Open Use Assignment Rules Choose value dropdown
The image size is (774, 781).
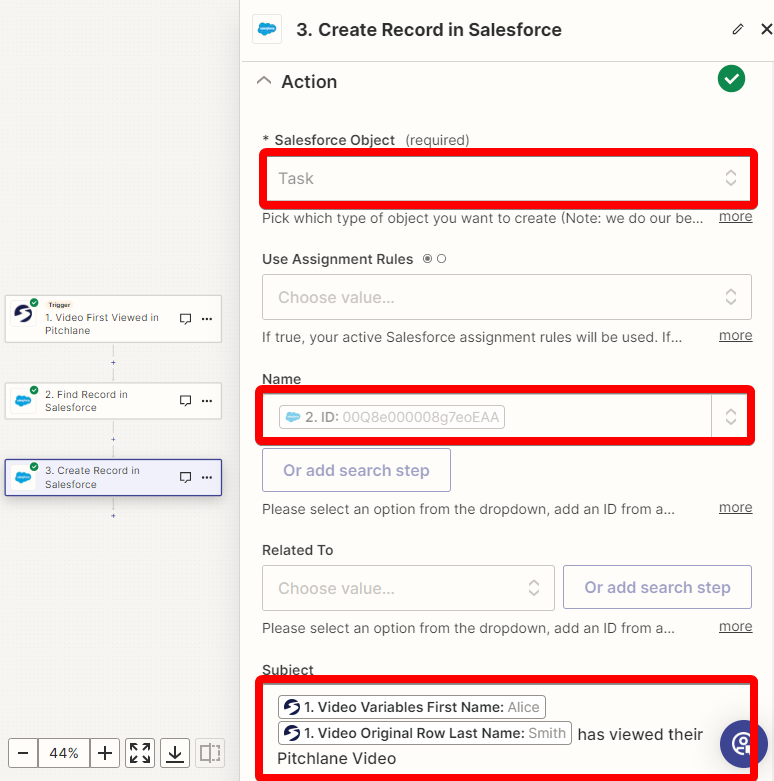click(x=507, y=297)
